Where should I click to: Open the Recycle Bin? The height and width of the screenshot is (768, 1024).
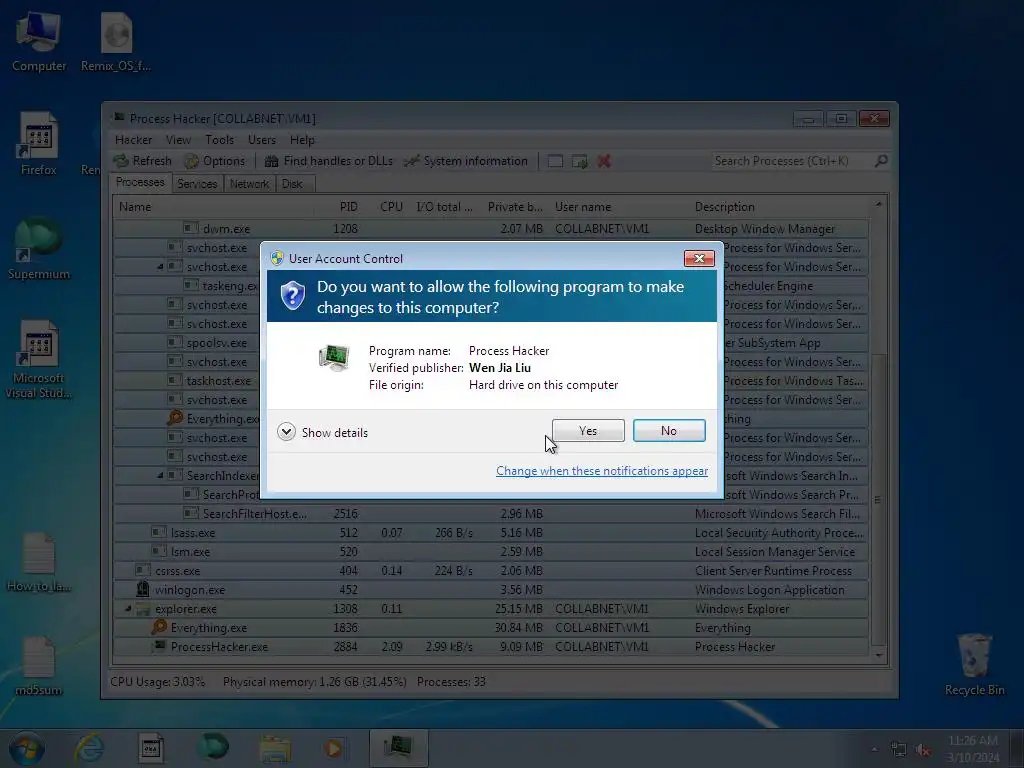coord(974,665)
